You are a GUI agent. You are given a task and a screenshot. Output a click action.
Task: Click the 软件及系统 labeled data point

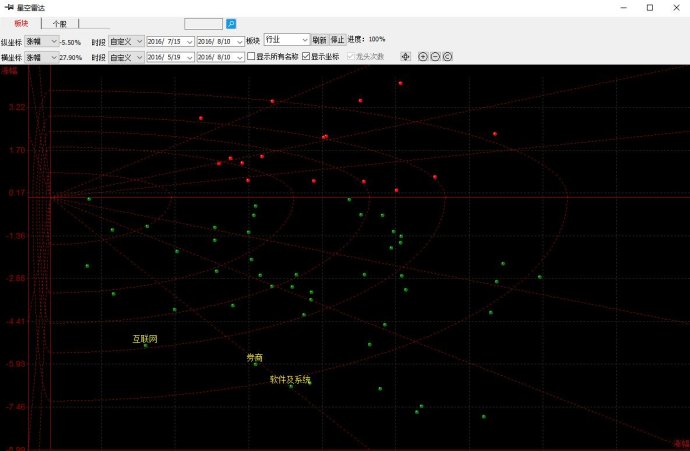[x=291, y=386]
